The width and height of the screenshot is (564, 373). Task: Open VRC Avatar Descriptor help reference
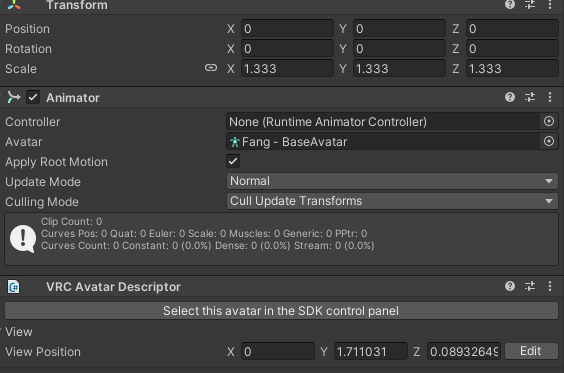click(510, 286)
